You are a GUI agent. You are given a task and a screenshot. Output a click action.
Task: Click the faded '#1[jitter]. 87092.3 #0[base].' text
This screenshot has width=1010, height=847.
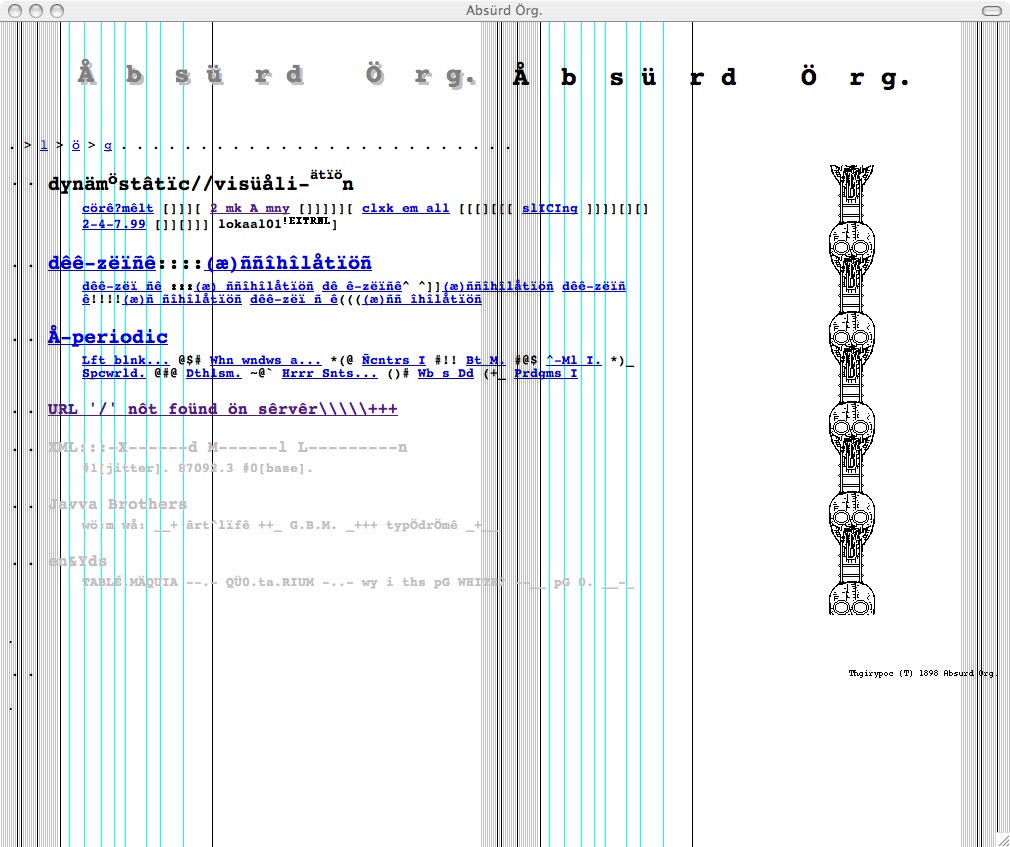[x=198, y=468]
